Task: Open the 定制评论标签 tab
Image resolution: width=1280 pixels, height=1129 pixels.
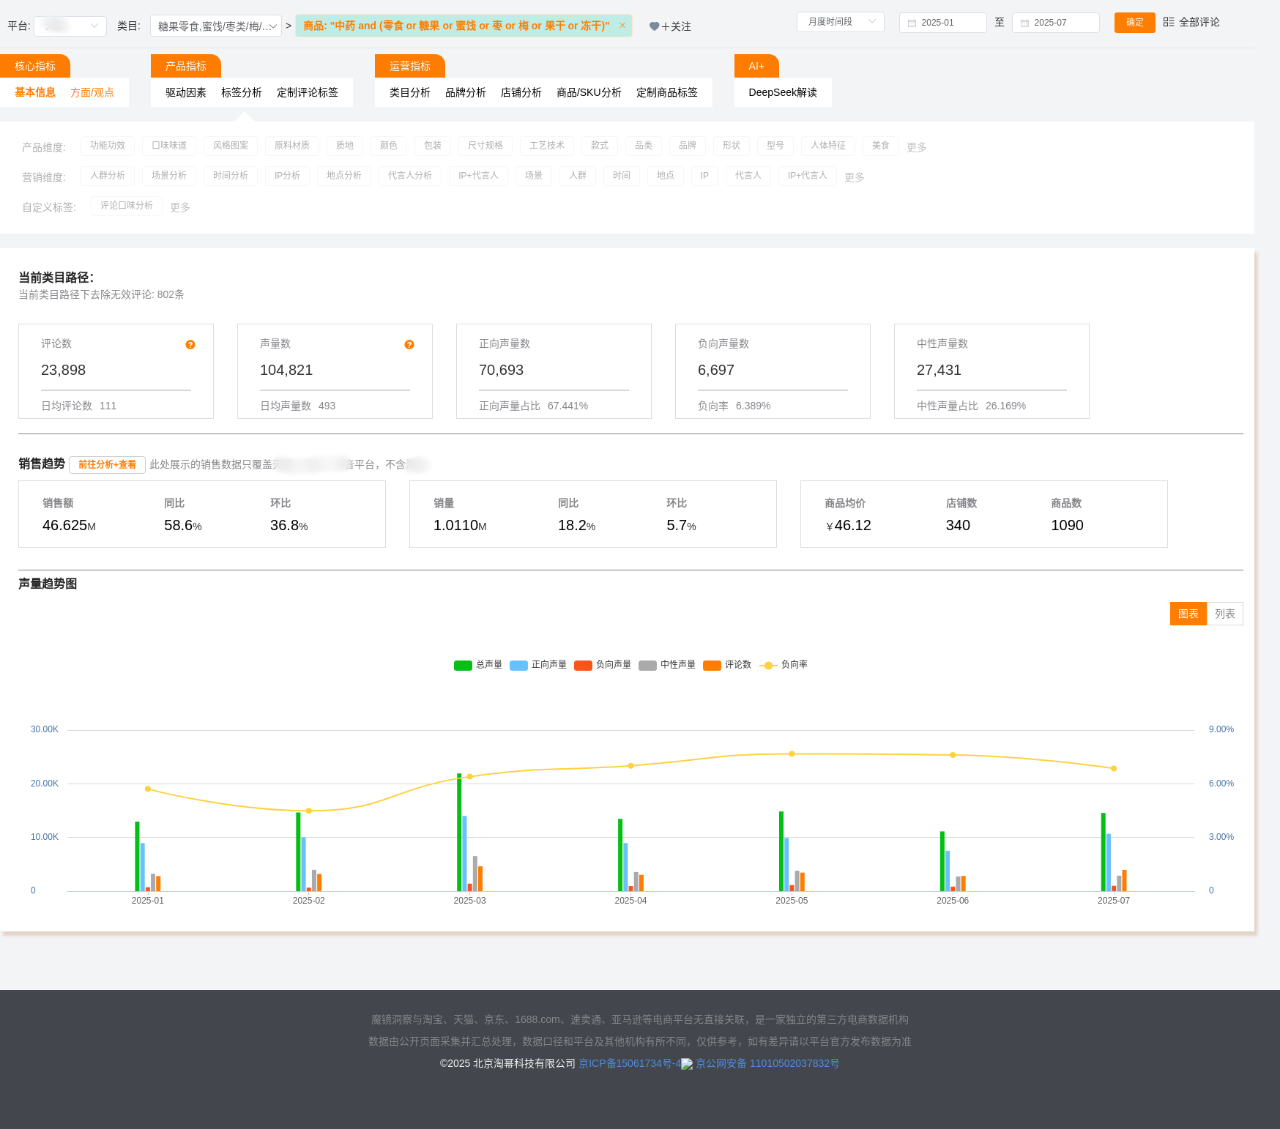Action: 307,93
